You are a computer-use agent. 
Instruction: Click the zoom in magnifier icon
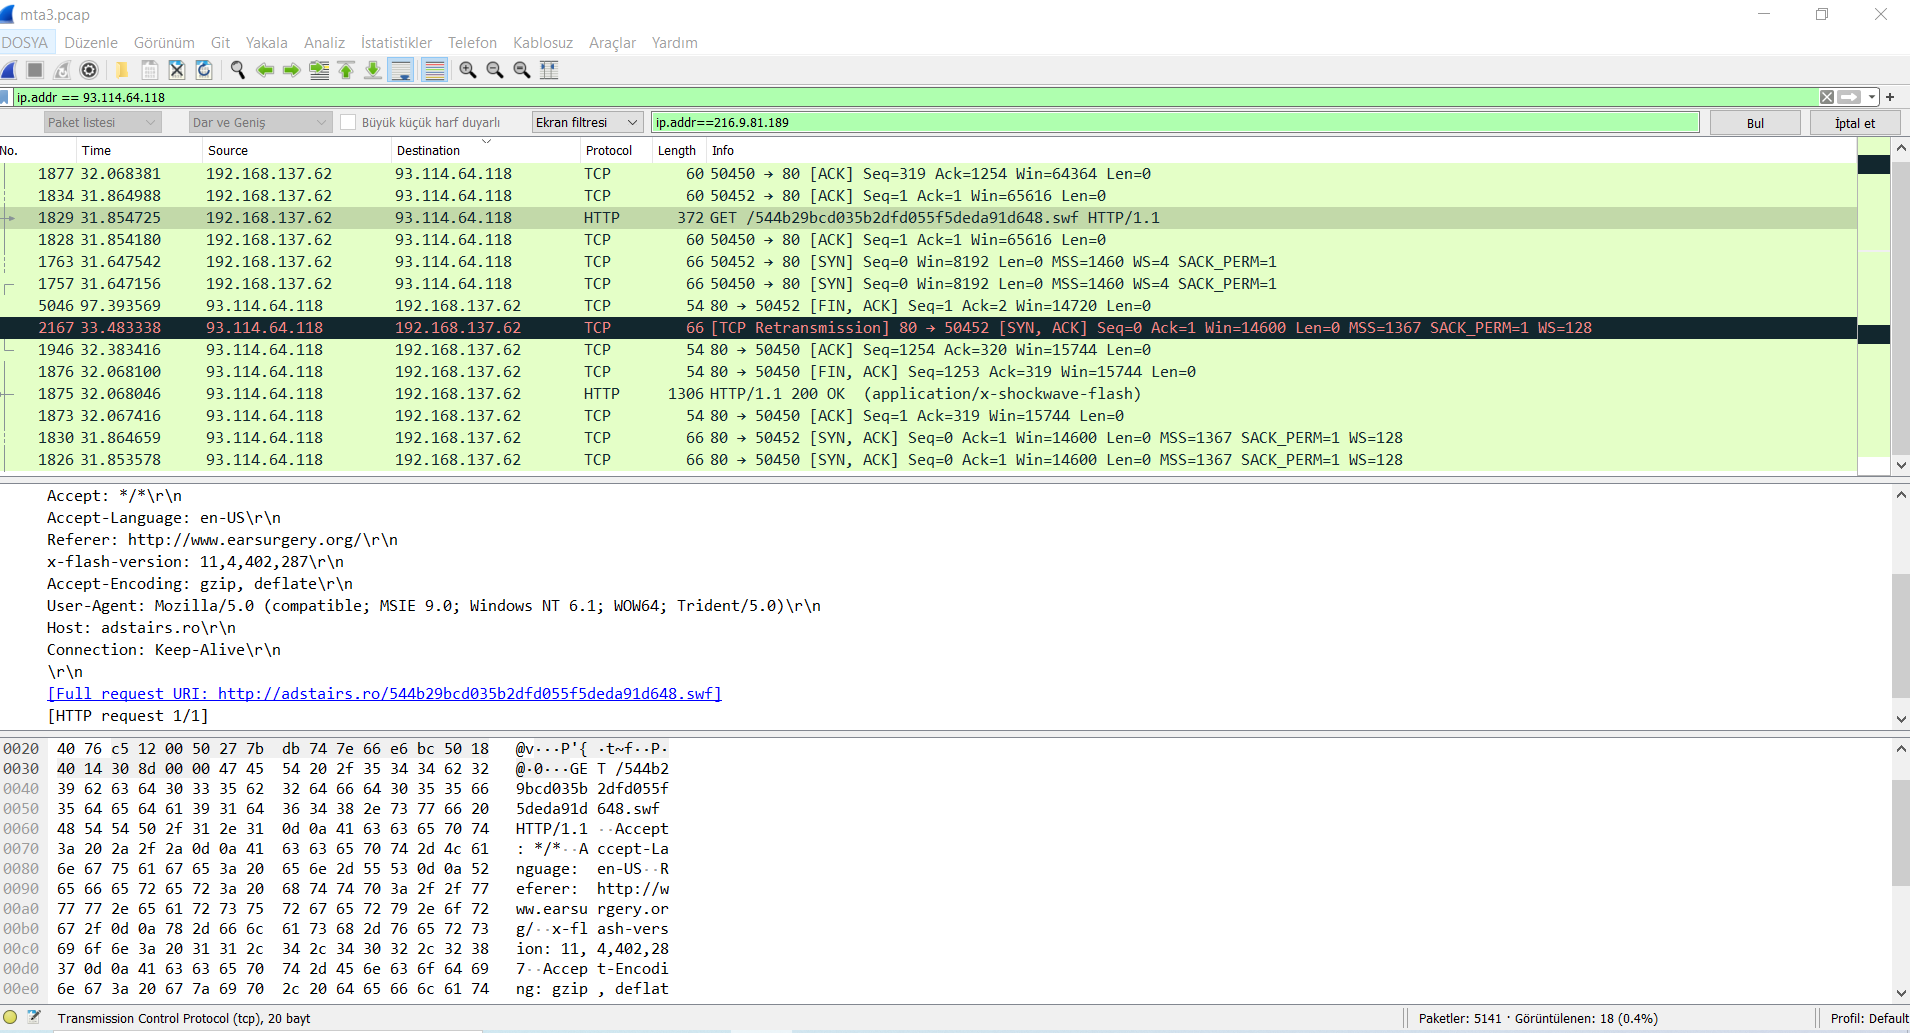tap(467, 70)
